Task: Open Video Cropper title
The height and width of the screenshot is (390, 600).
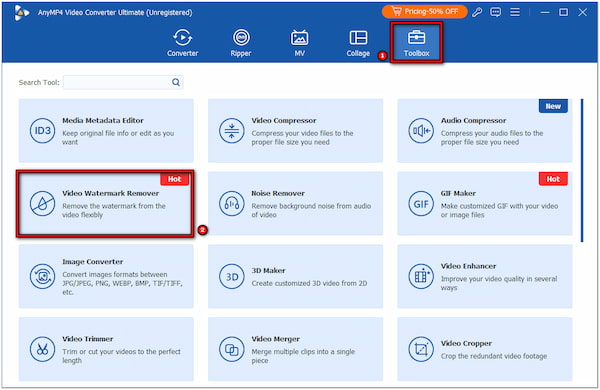Action: (466, 343)
